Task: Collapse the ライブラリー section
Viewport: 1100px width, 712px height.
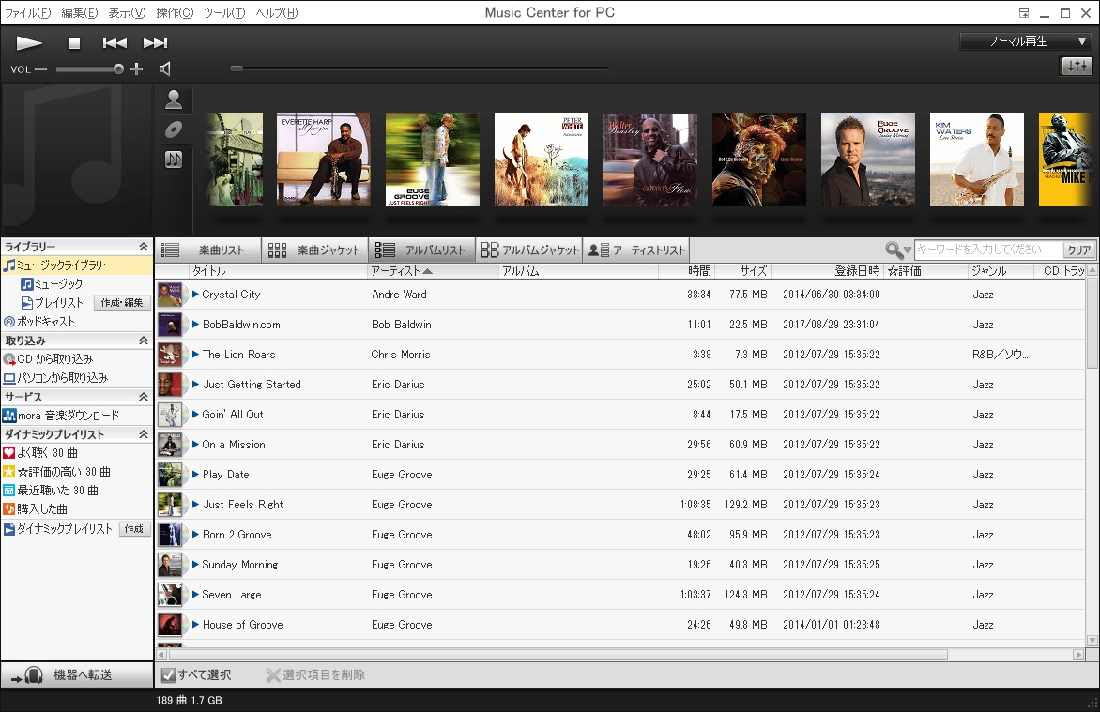Action: tap(143, 246)
